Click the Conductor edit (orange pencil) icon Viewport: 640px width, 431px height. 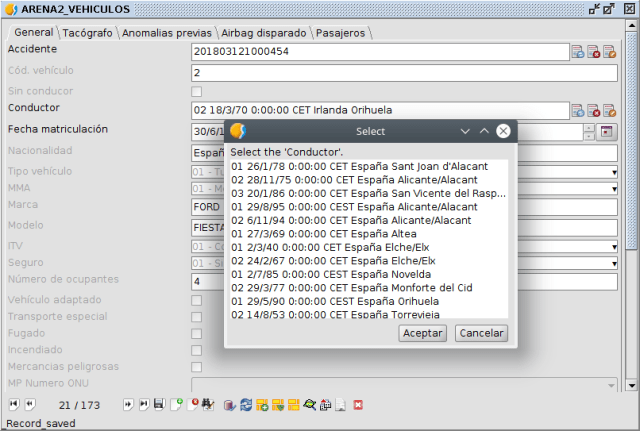click(610, 111)
